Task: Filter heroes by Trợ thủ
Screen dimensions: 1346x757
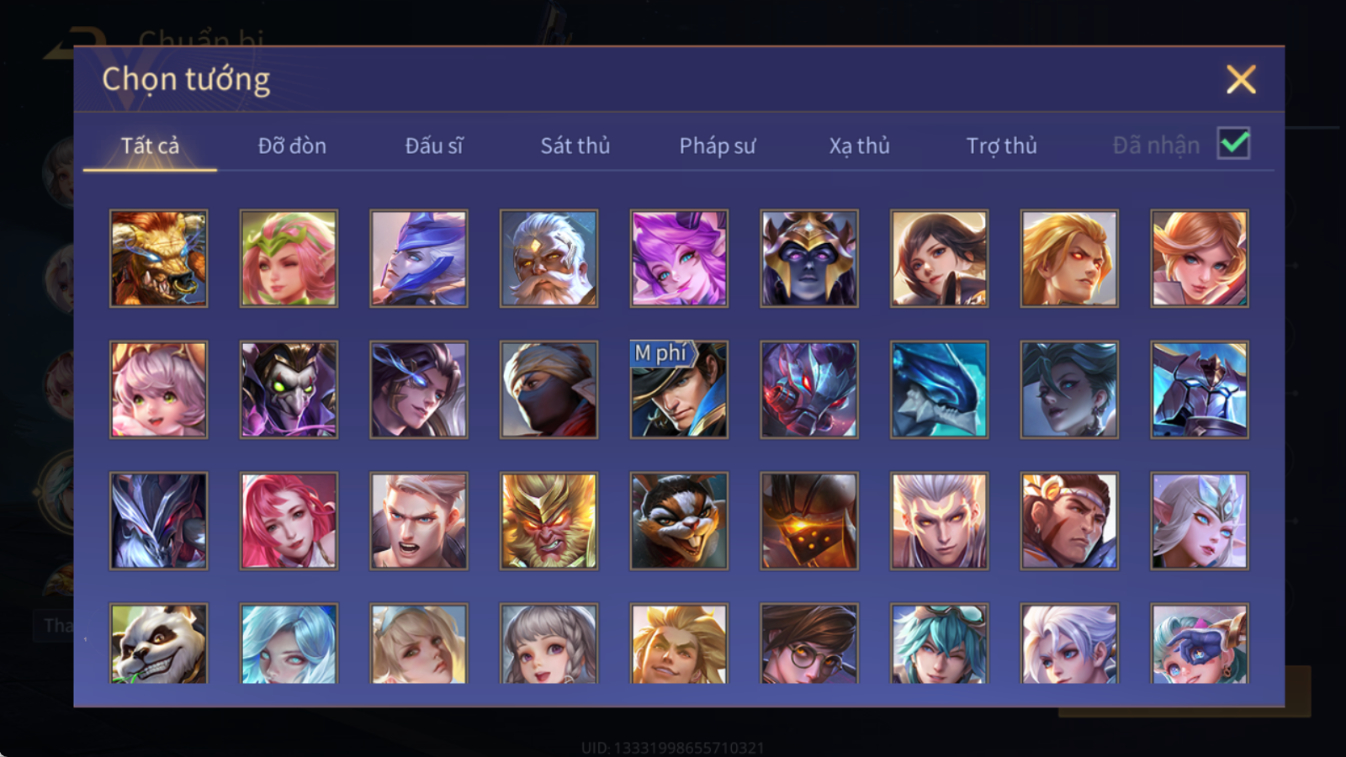Action: (x=1001, y=146)
